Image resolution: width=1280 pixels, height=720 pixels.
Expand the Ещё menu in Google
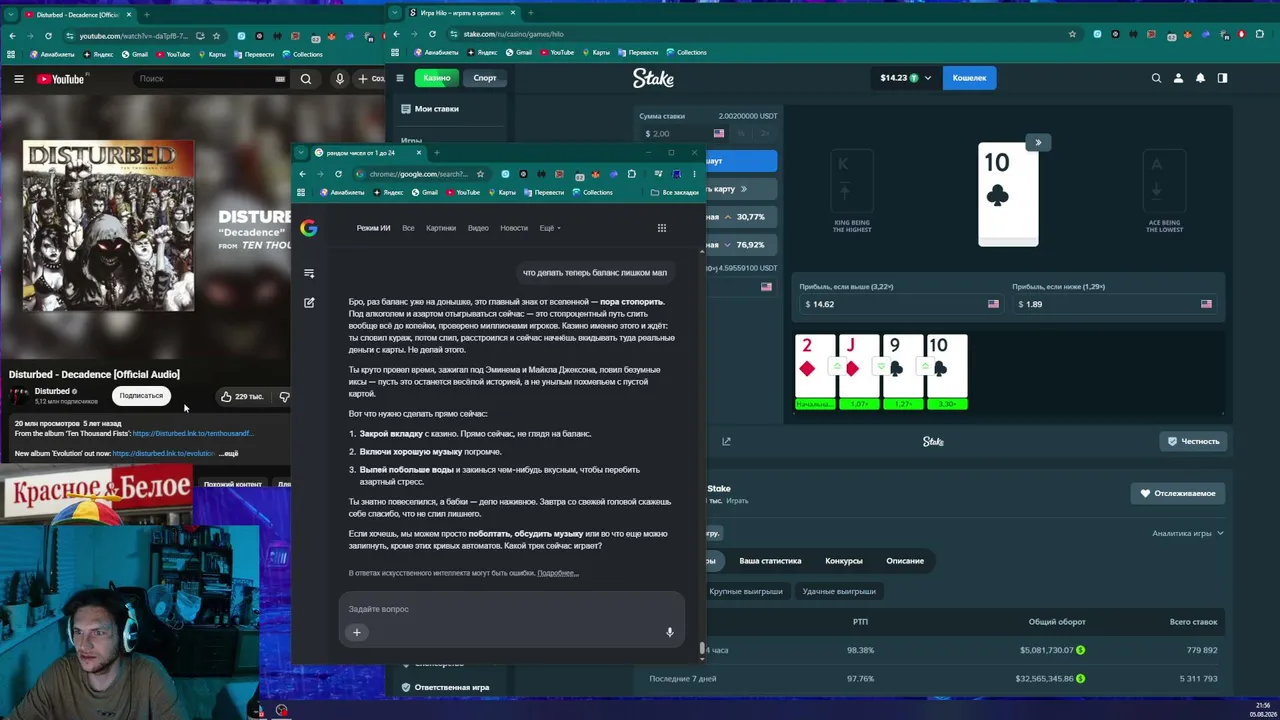(x=550, y=228)
